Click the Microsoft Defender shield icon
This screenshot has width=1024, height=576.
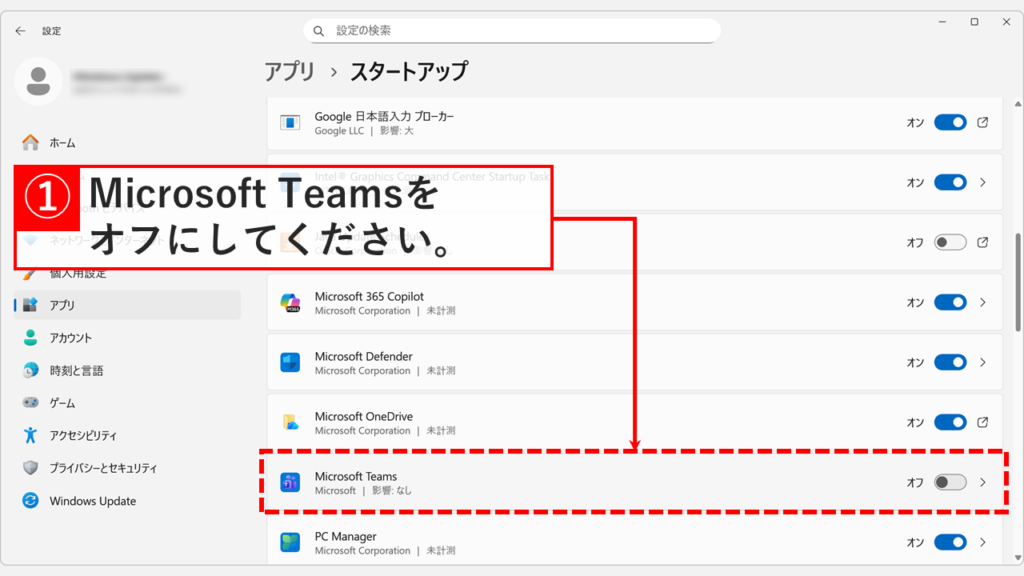coord(292,362)
